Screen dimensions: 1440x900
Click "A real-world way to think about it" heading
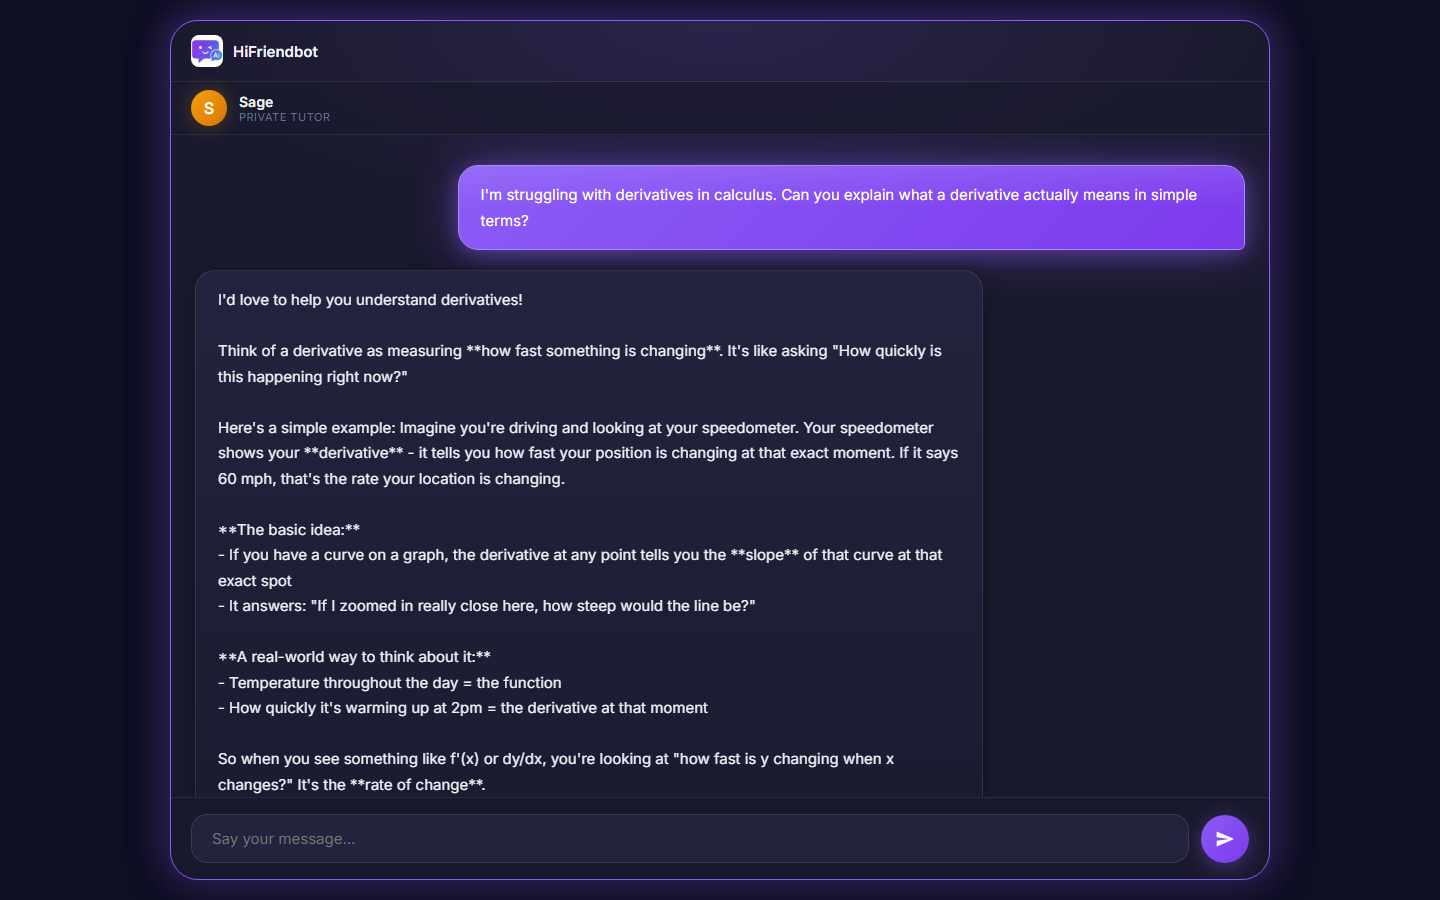(x=354, y=657)
